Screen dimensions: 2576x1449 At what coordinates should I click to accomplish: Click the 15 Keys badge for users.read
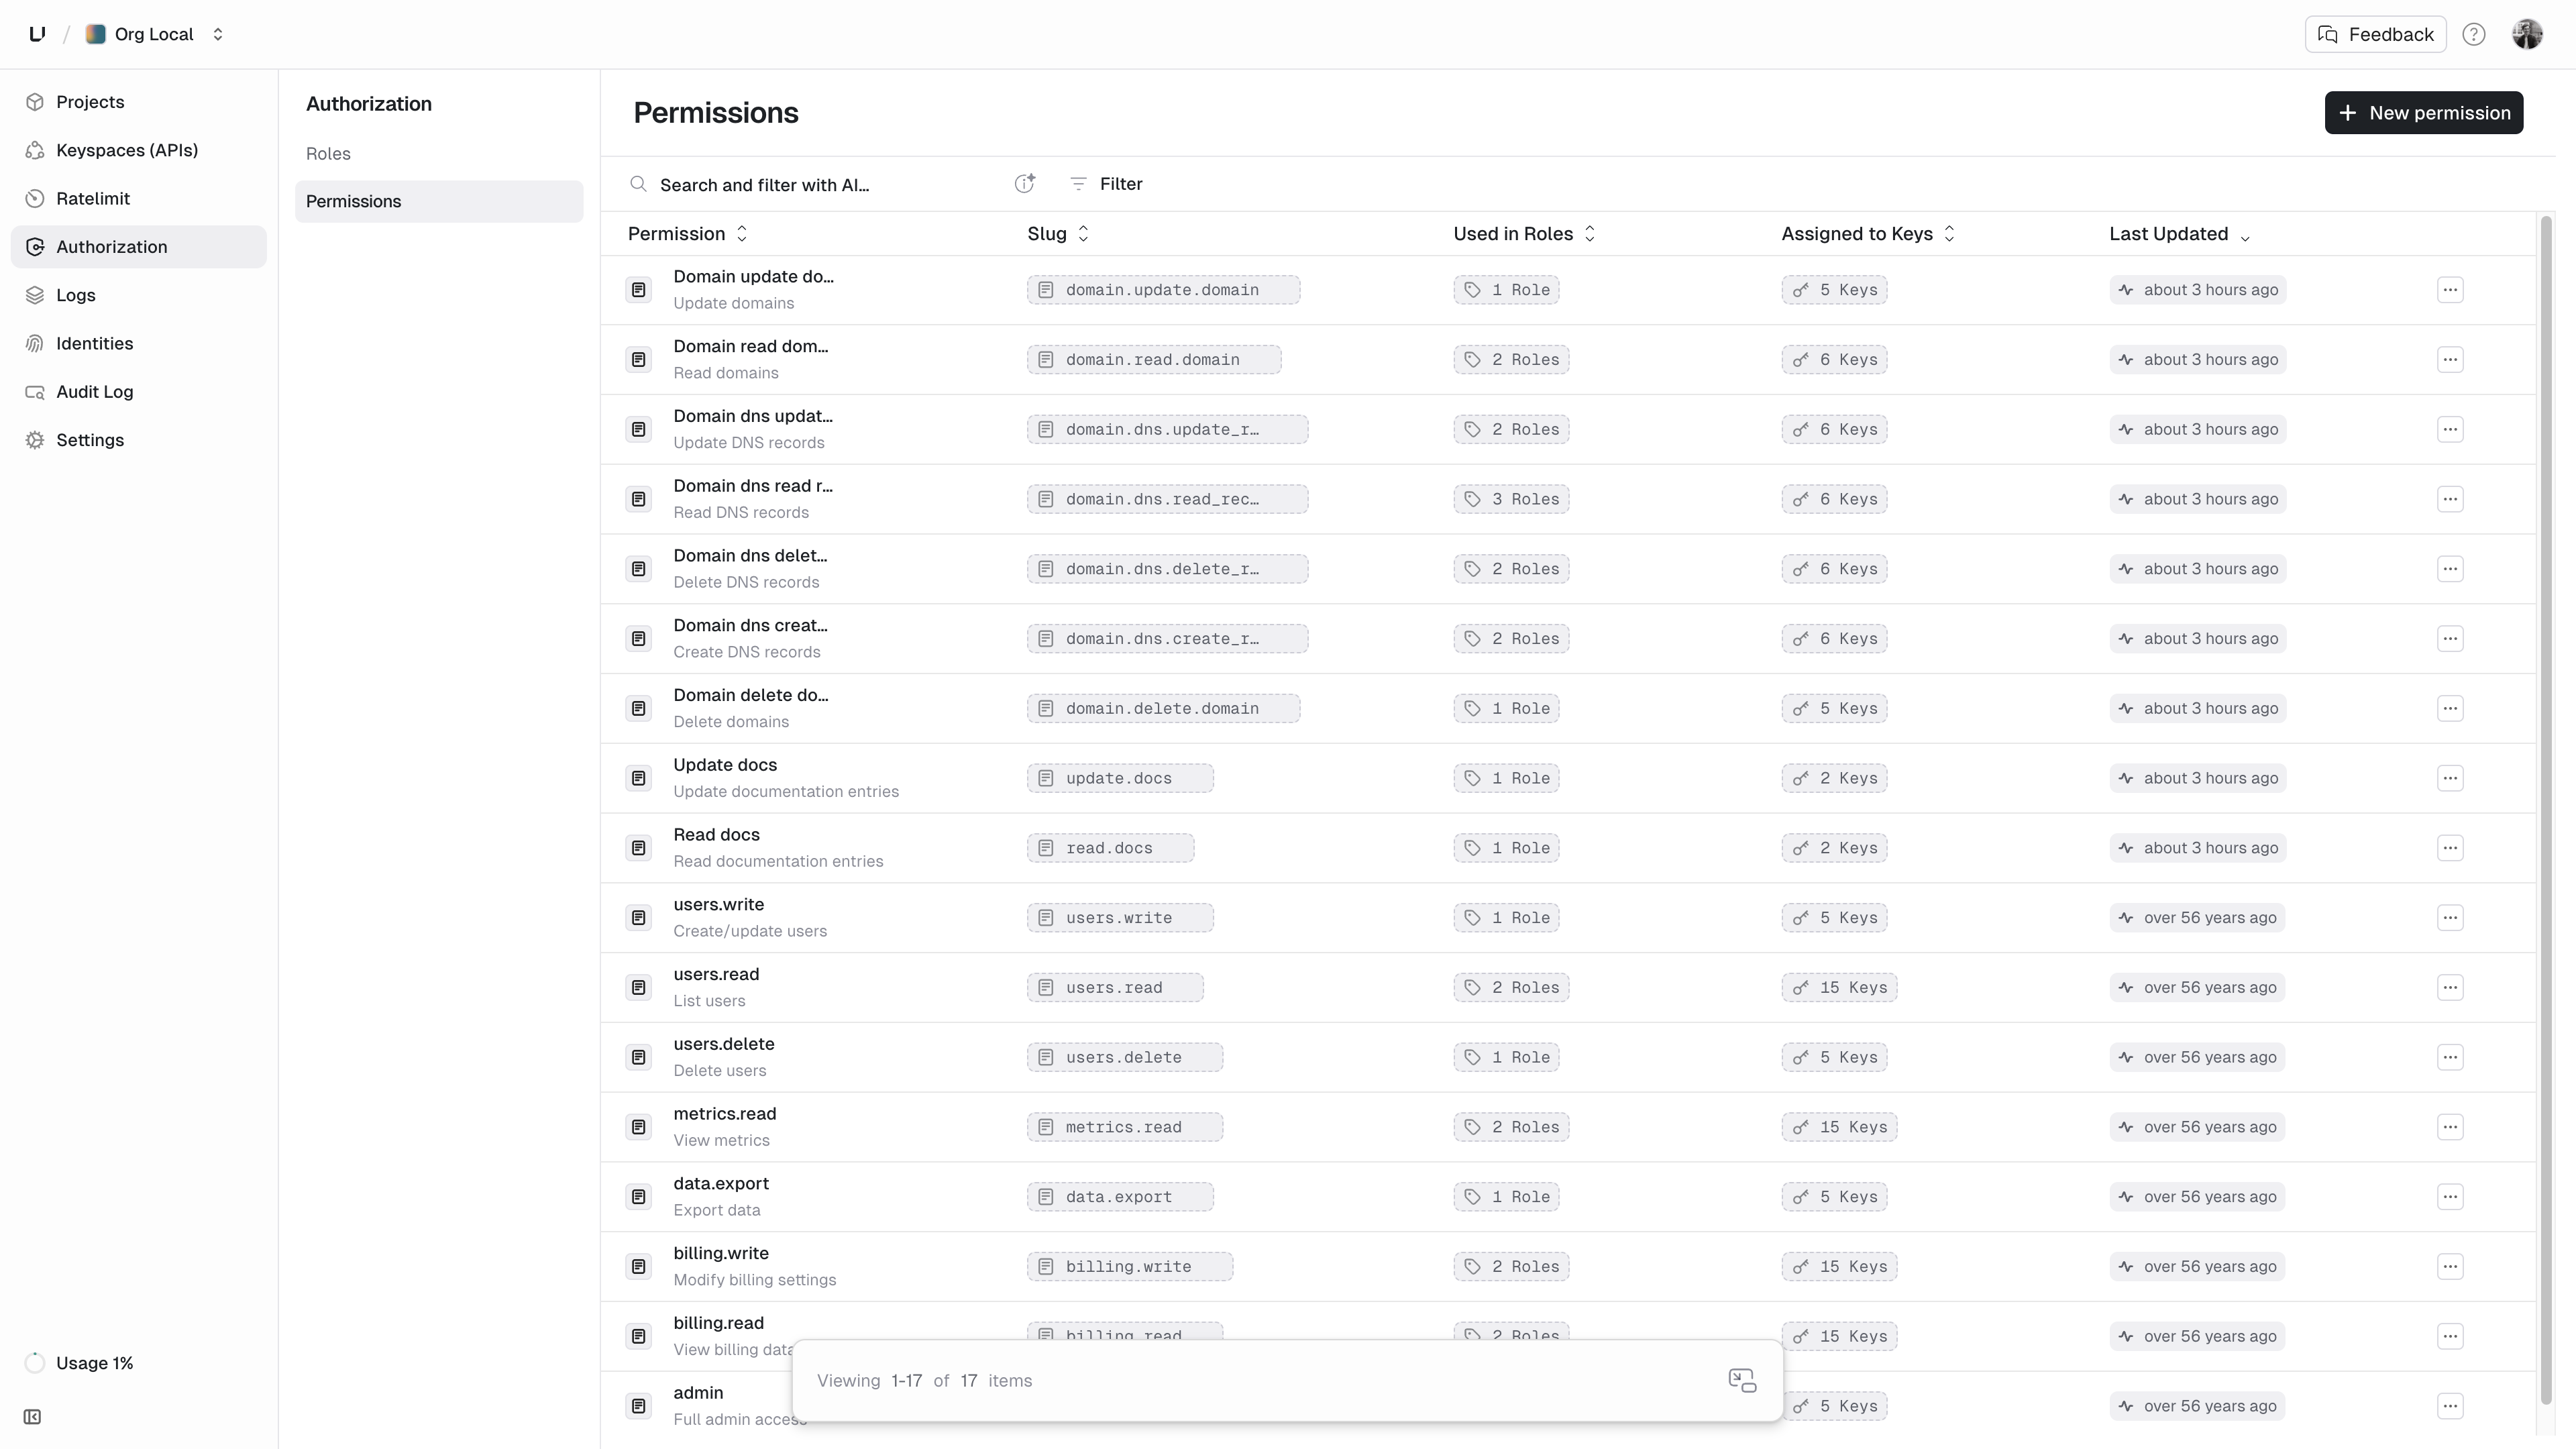click(x=1839, y=987)
